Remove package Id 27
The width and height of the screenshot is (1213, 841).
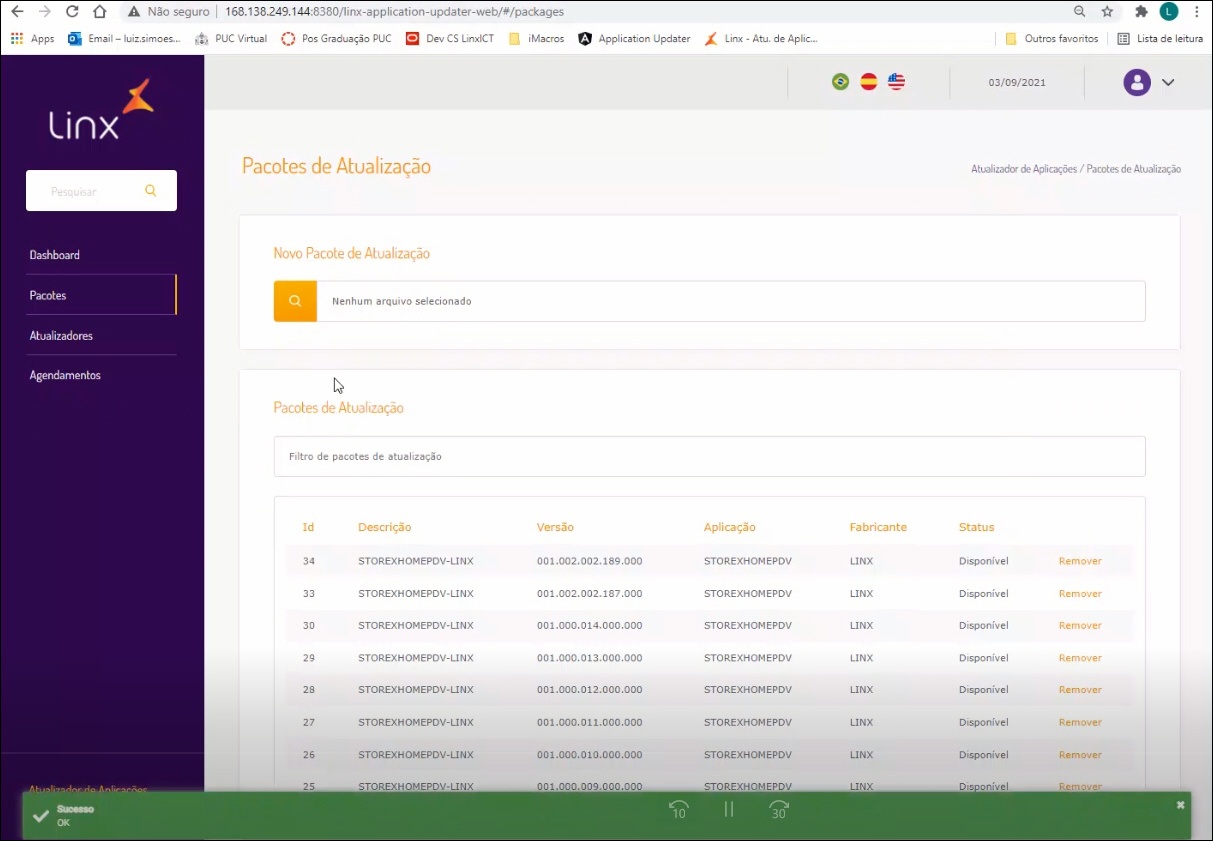click(1080, 722)
